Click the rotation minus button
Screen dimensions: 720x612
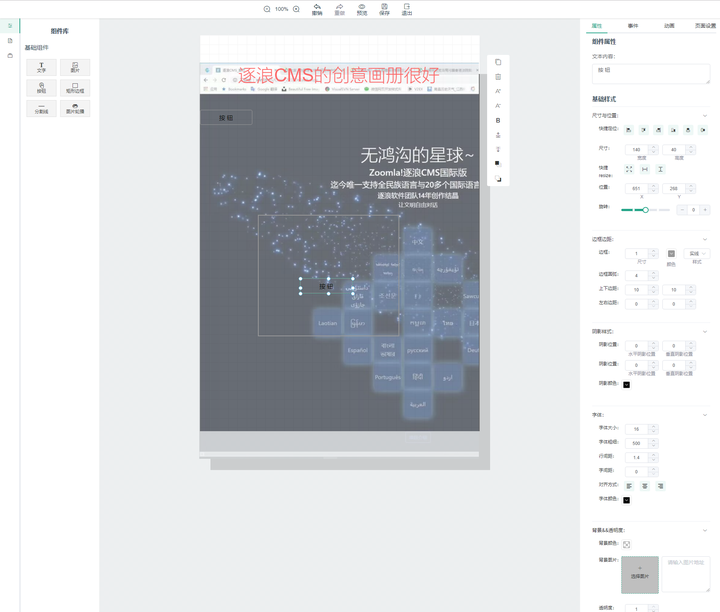682,210
